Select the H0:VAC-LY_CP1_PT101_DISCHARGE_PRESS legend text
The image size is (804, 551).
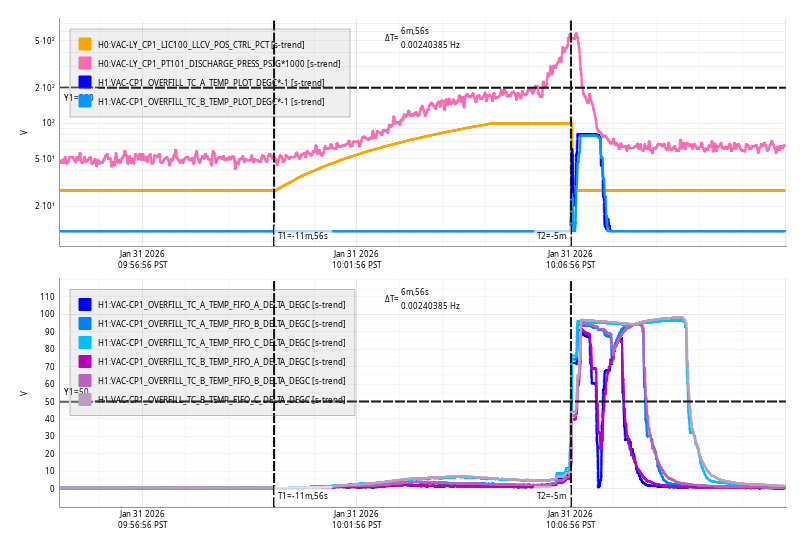click(x=218, y=63)
